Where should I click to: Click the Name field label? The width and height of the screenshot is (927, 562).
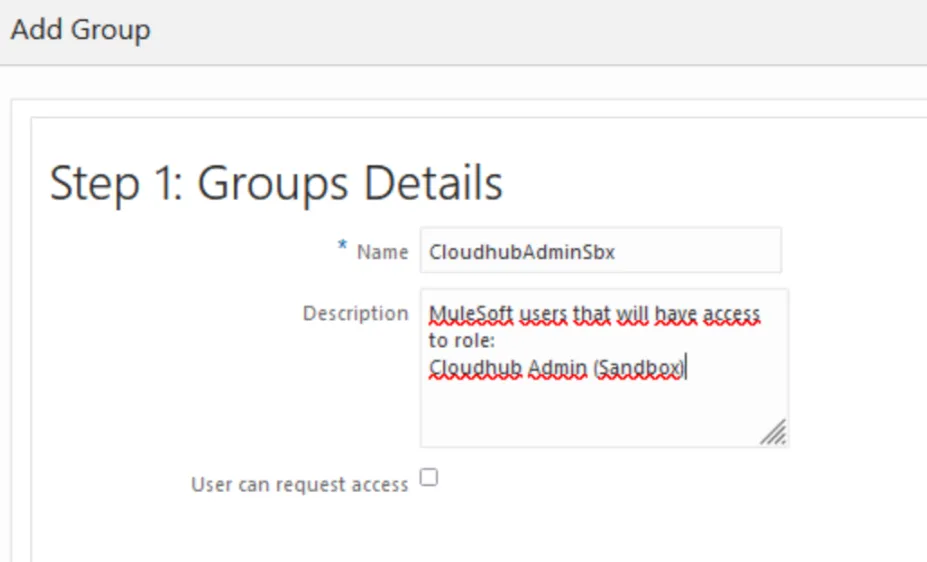(382, 252)
